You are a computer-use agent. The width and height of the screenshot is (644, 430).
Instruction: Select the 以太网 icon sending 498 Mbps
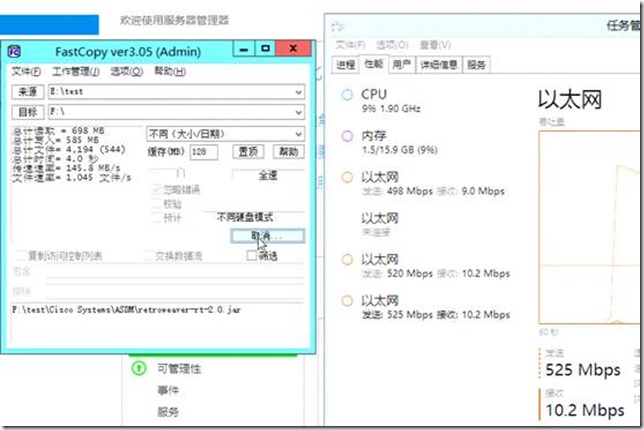tap(347, 177)
